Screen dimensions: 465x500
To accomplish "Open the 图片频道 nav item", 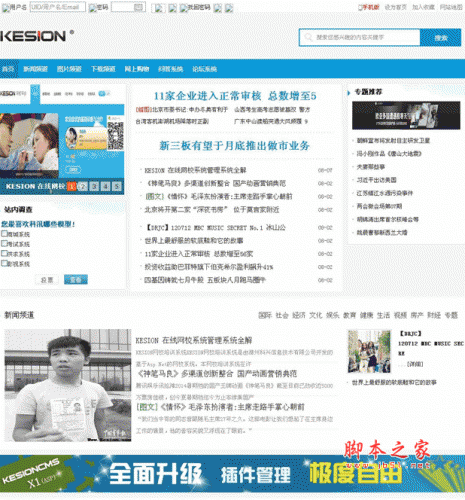I will 69,69.
